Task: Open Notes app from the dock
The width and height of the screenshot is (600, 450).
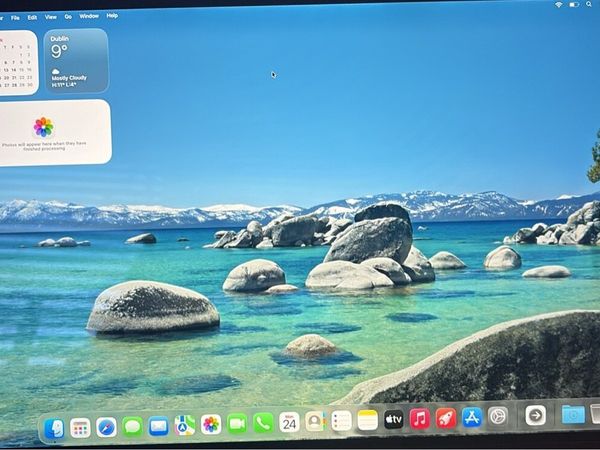Action: coord(368,421)
